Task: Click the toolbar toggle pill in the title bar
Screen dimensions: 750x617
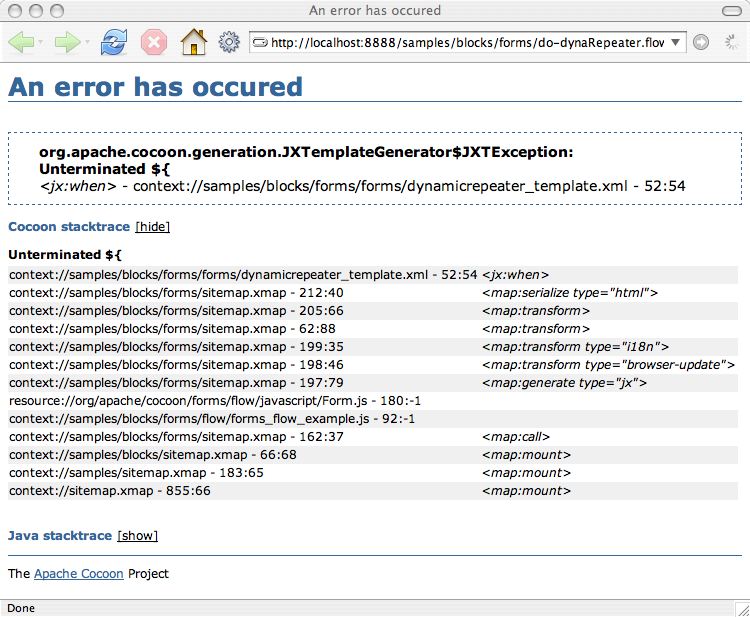Action: pos(731,11)
